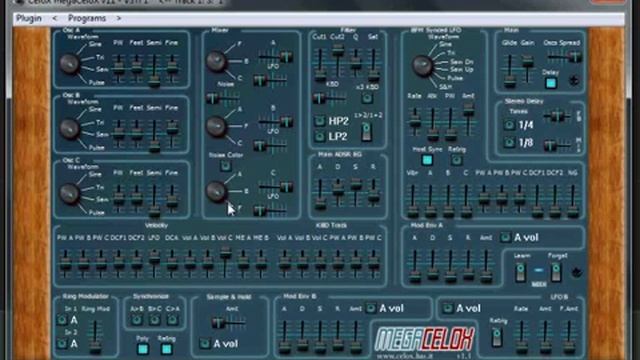This screenshot has width=640, height=360.
Task: Flip the MIDI Forget switch
Action: pyautogui.click(x=556, y=273)
